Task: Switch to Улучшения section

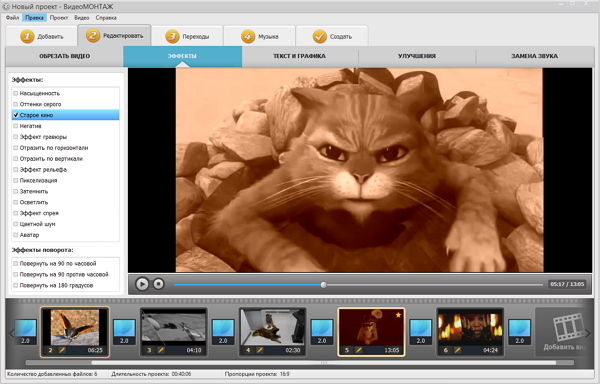Action: [x=417, y=56]
